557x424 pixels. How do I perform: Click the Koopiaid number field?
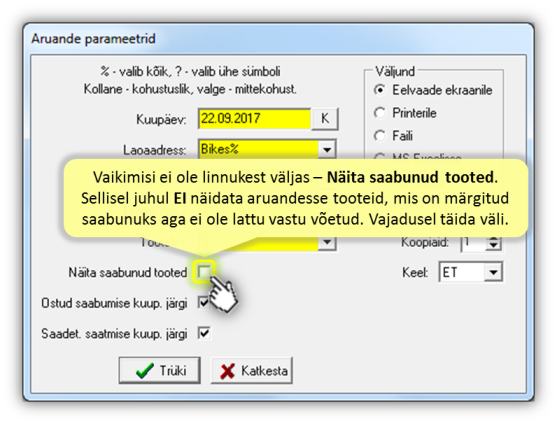click(x=473, y=243)
